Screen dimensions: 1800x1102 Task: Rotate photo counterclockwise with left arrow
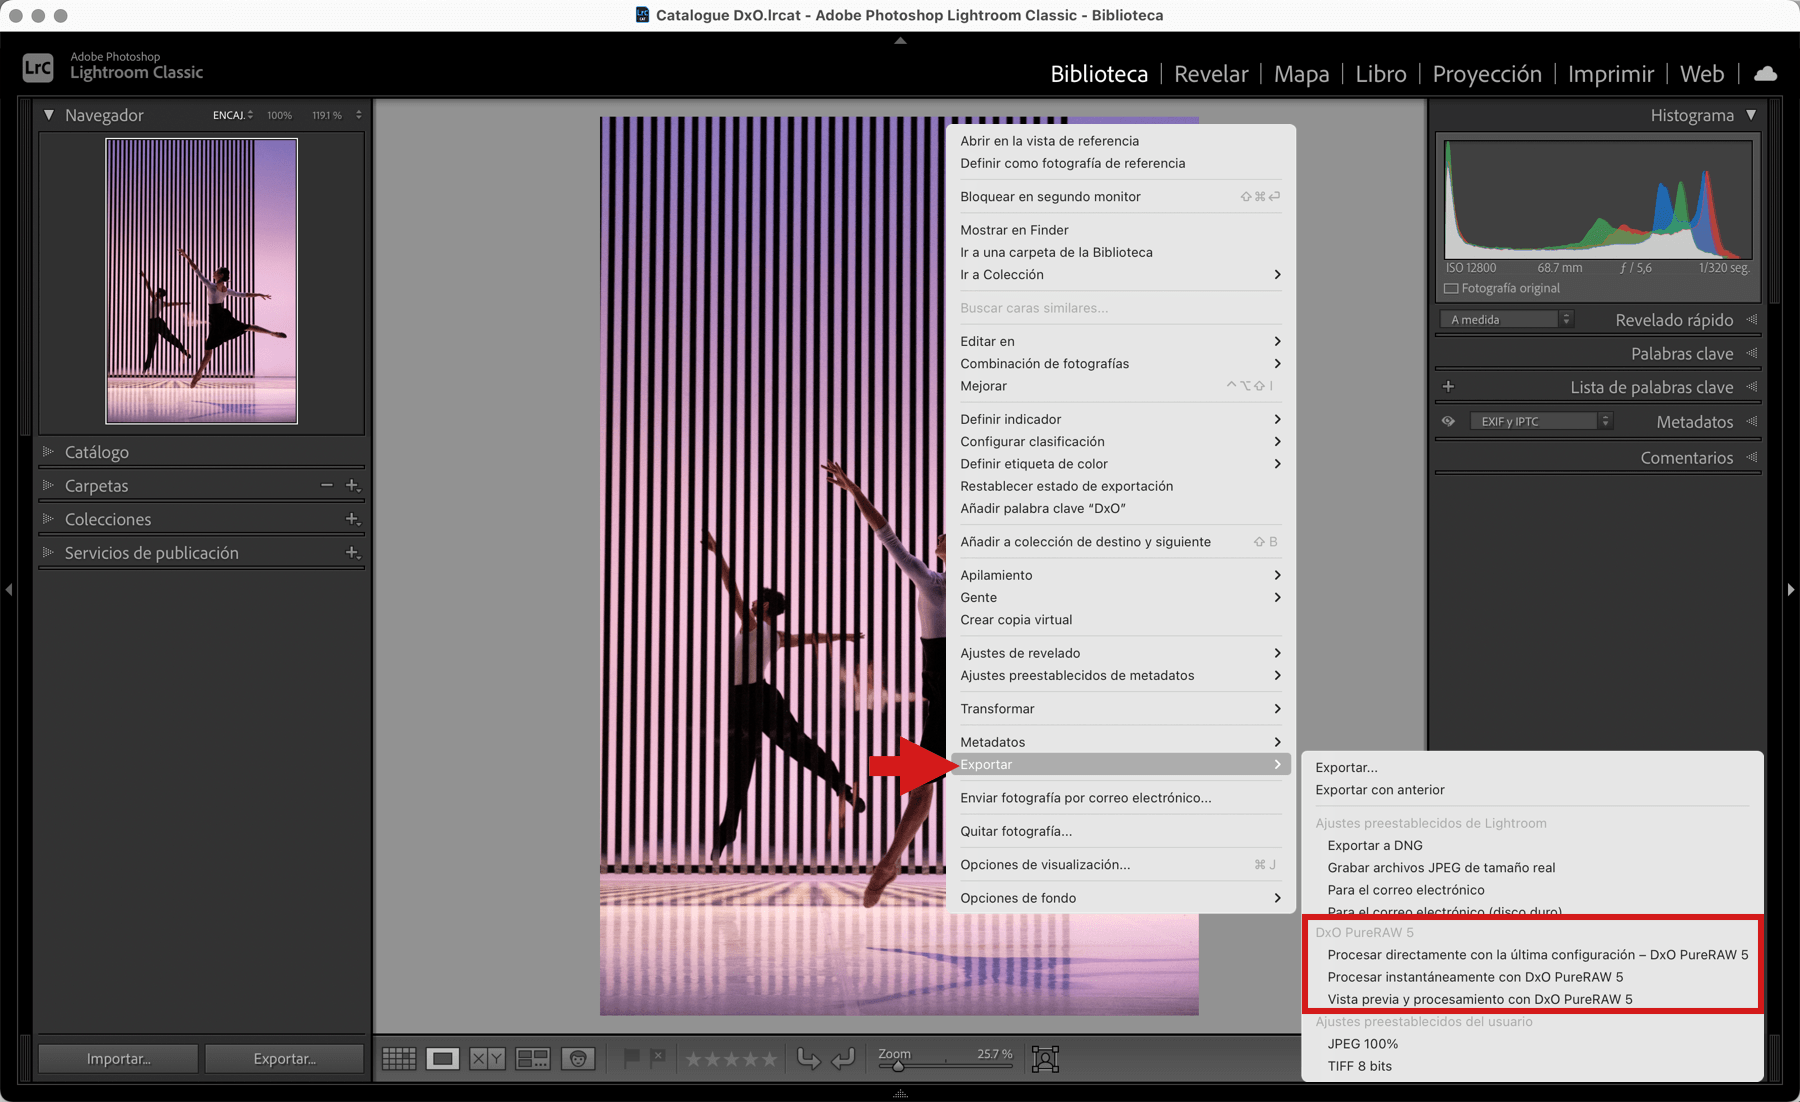coord(808,1058)
